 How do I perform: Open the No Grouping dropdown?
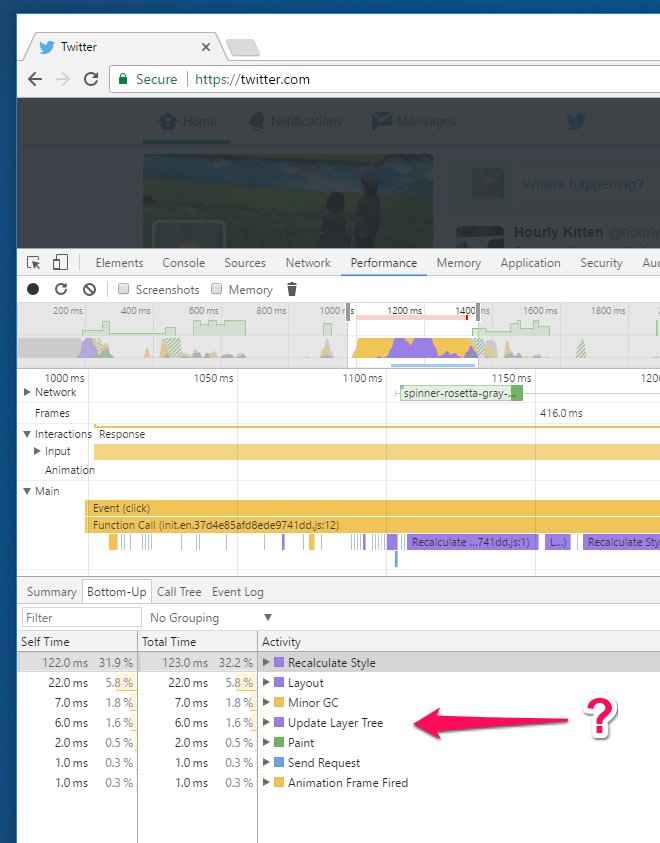pos(211,617)
